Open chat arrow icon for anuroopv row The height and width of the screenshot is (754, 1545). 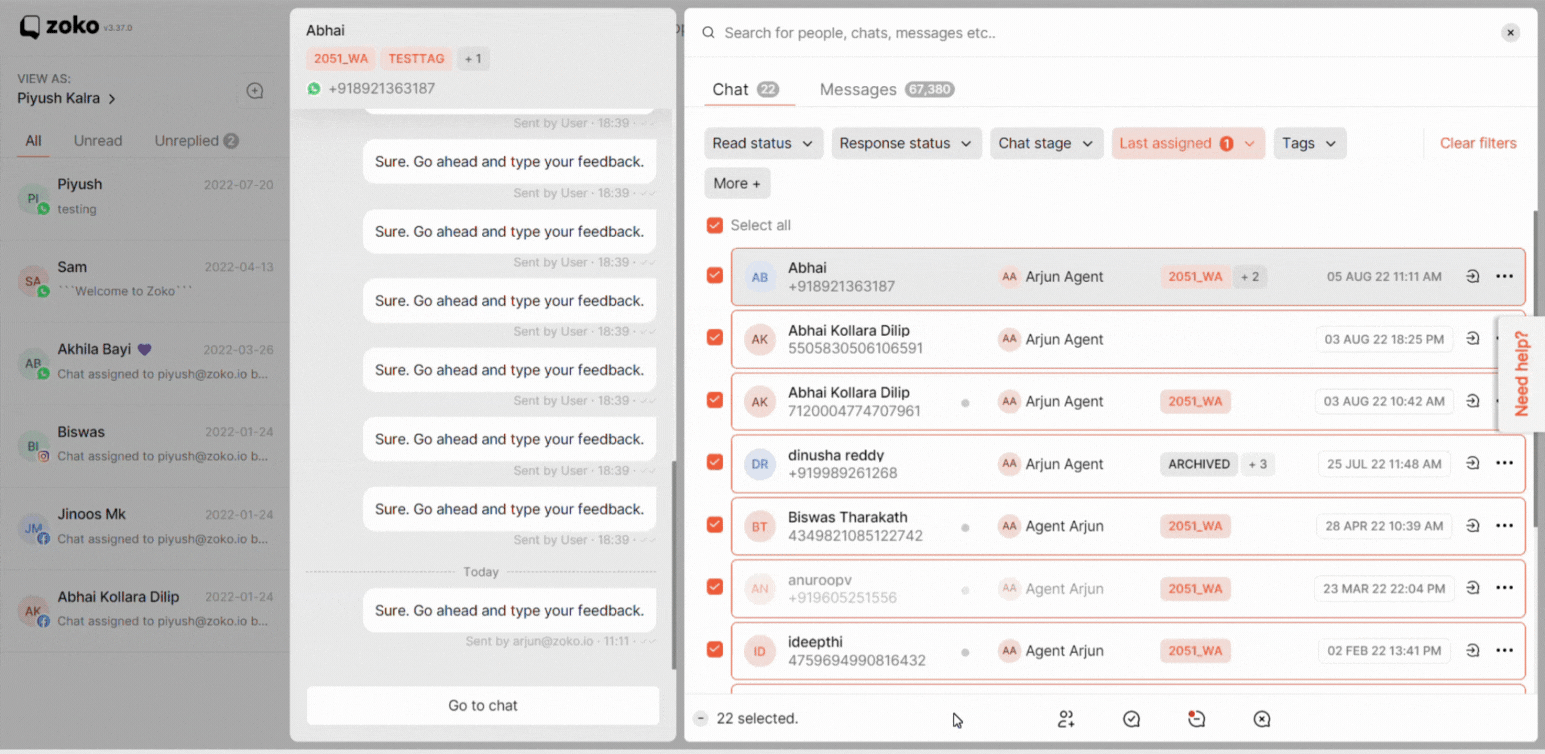click(1472, 588)
